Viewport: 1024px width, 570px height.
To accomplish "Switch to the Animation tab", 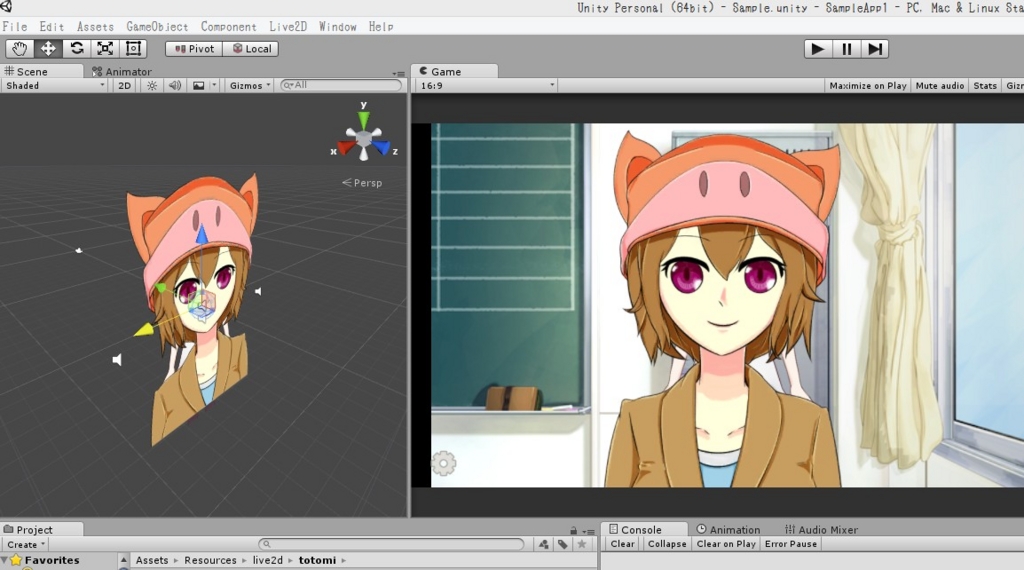I will point(728,530).
